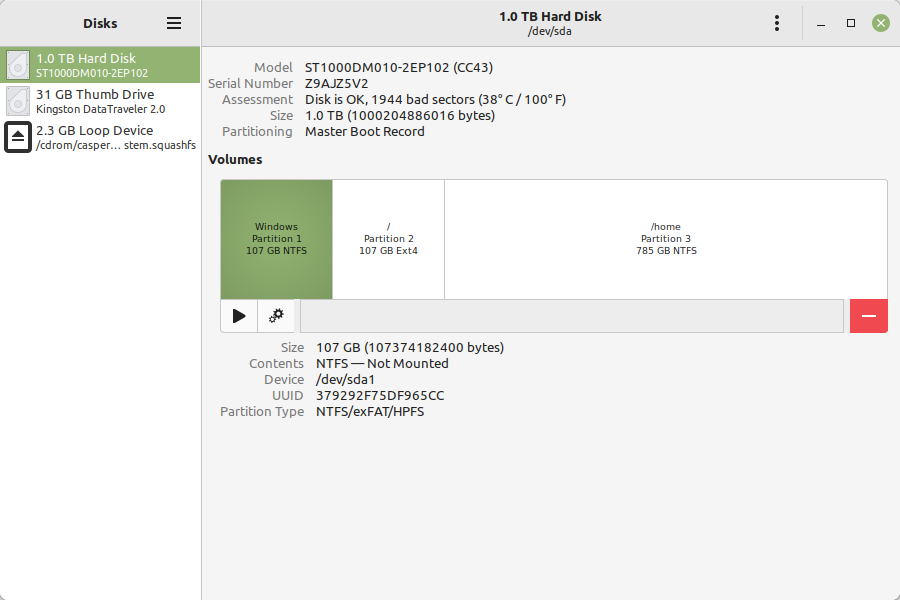
Task: Select the / Partition 2 Ext4 volume
Action: [x=389, y=239]
